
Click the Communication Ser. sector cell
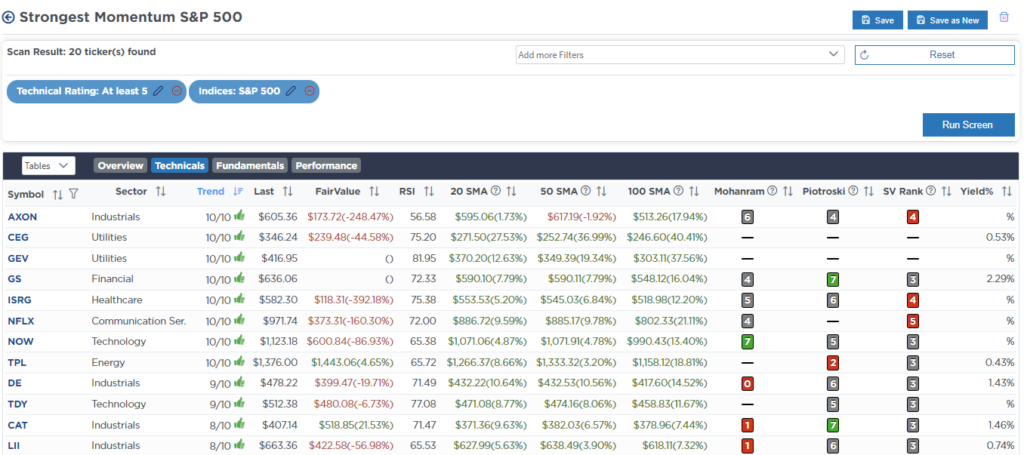click(x=138, y=321)
